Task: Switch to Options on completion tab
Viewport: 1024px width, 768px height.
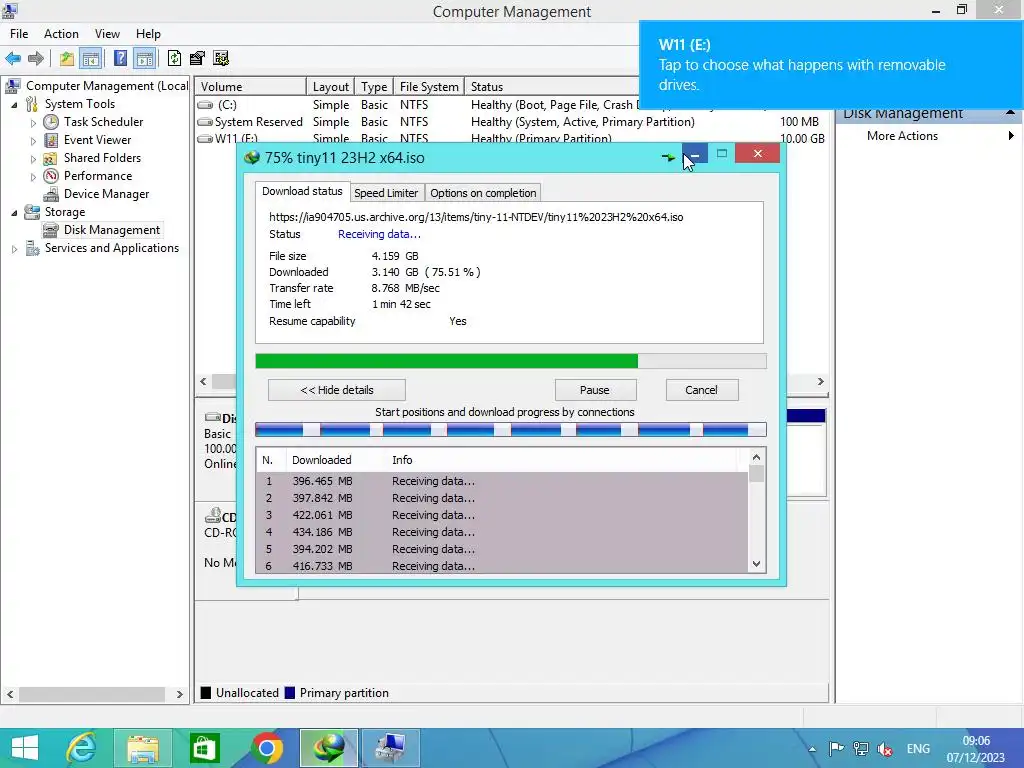Action: point(483,193)
